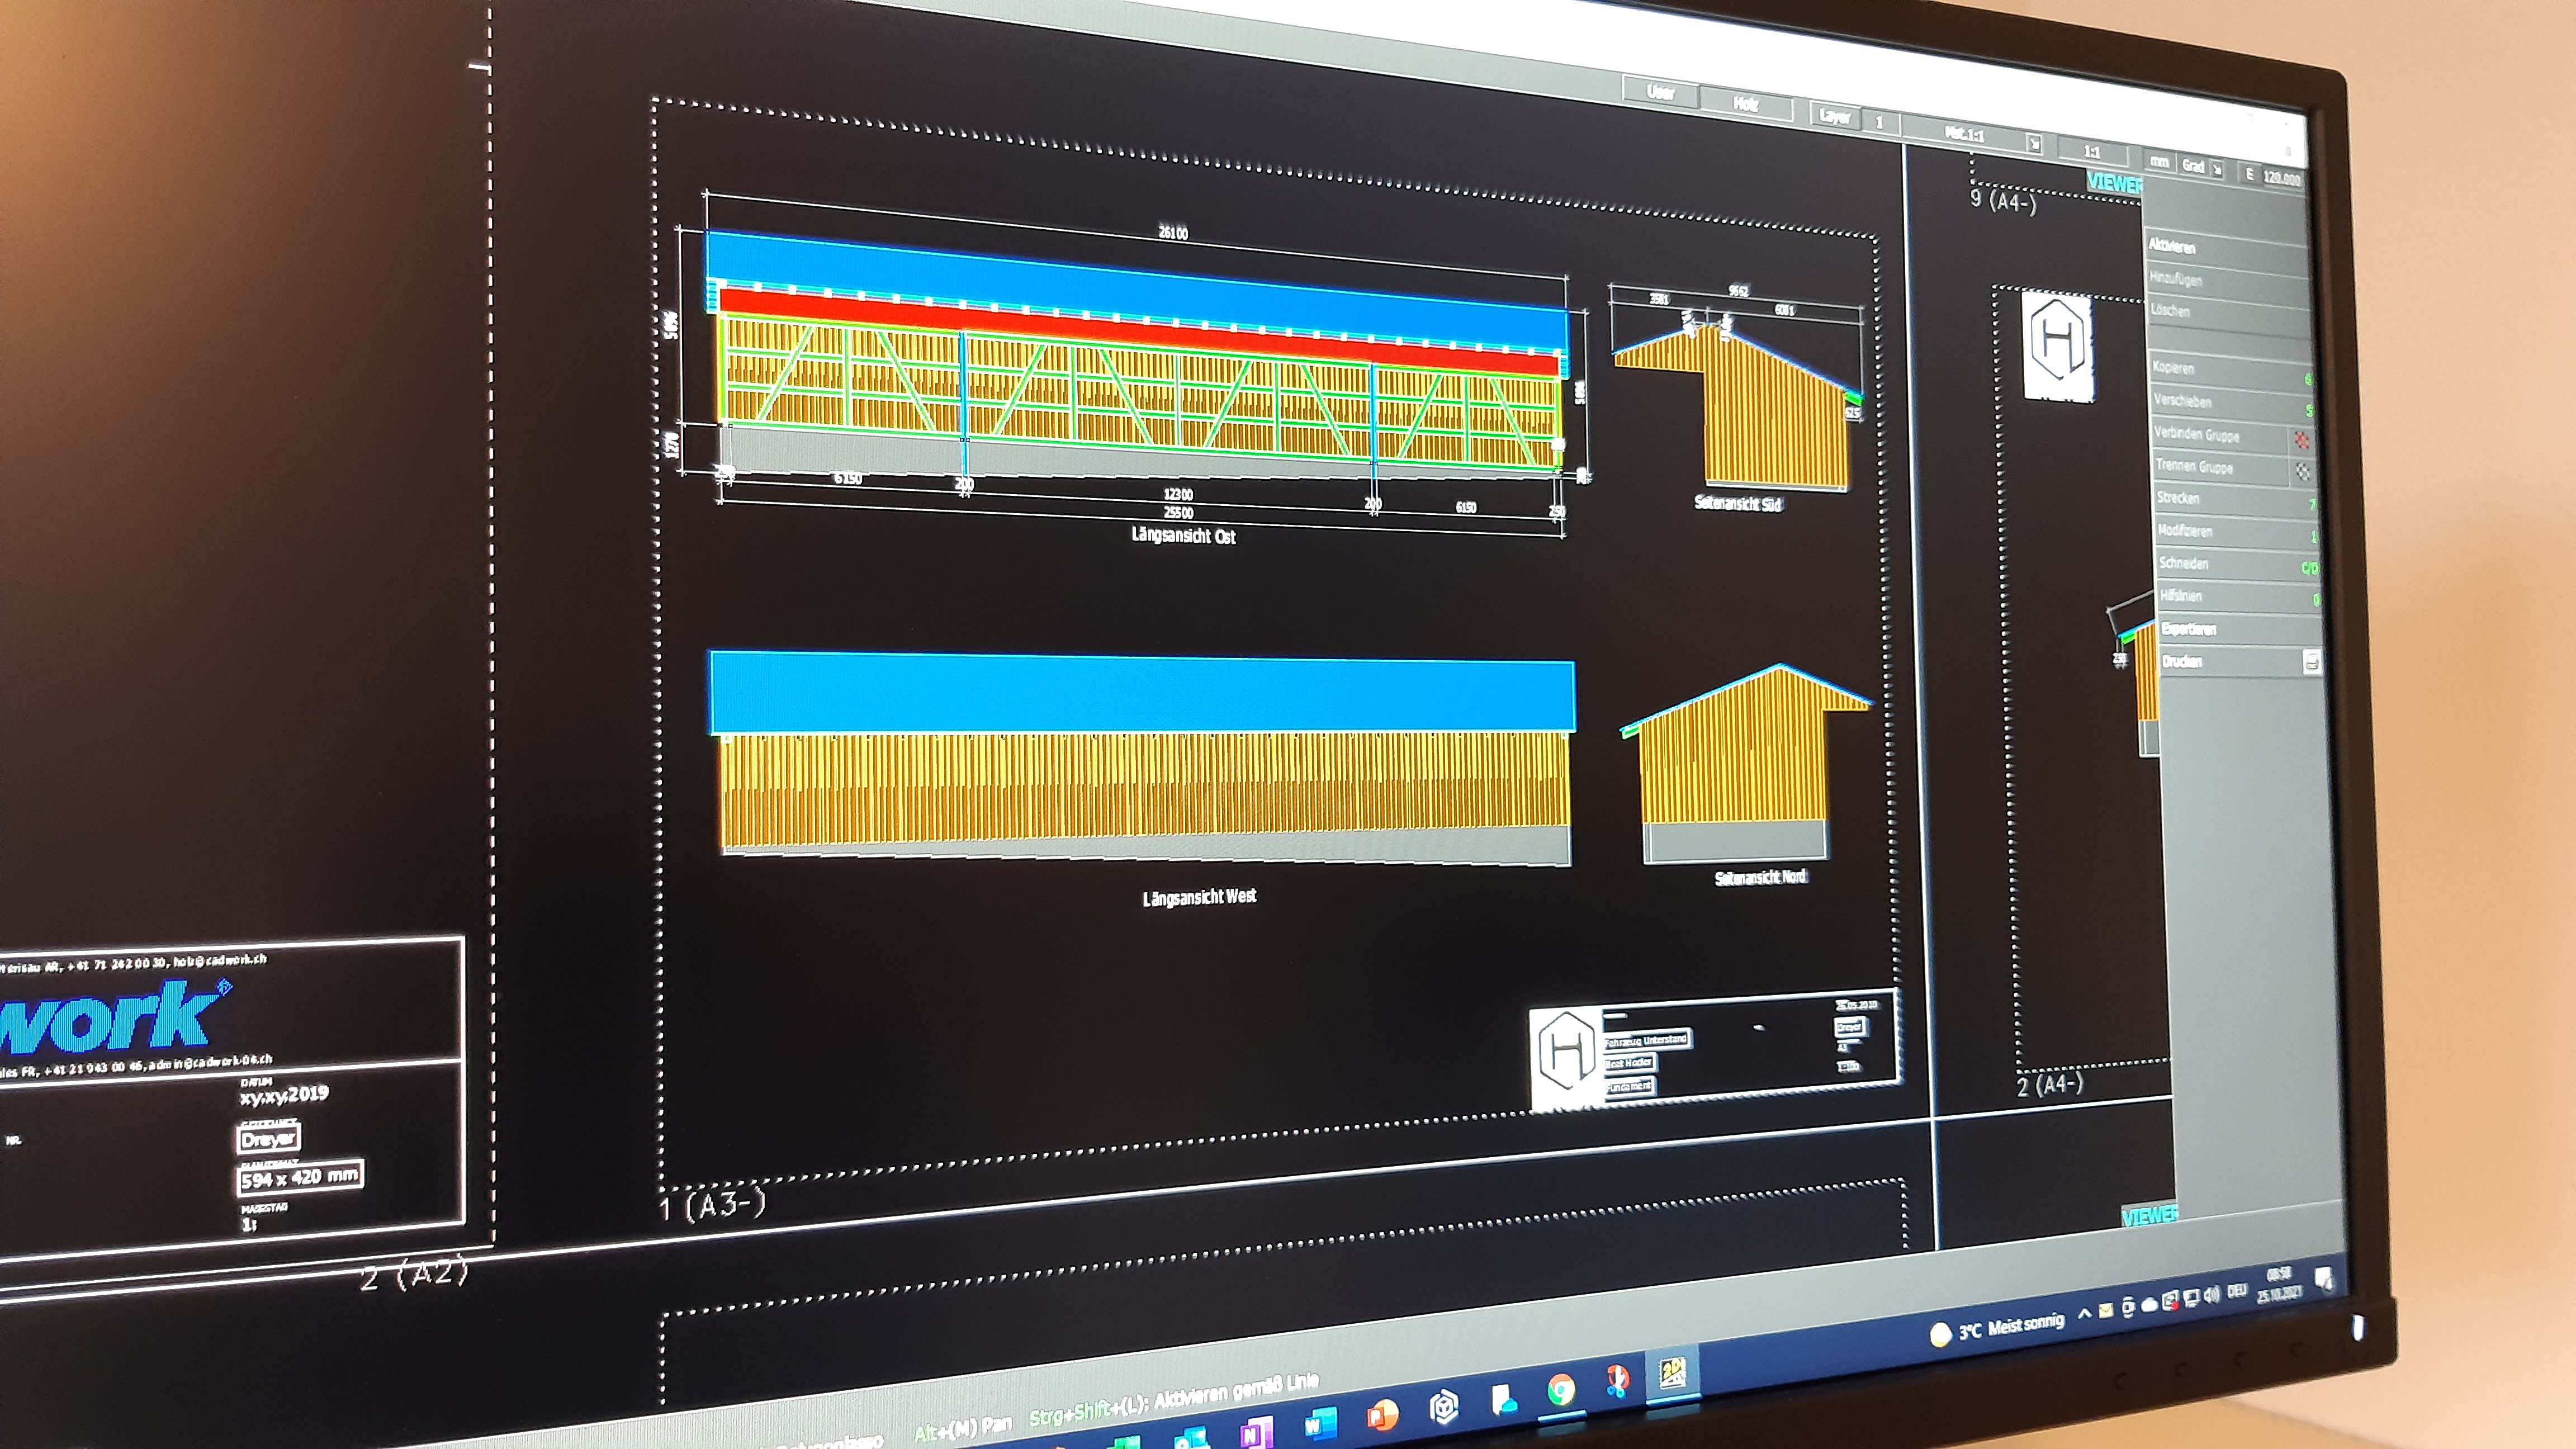2576x1449 pixels.
Task: Select Hilfslinien in the right menu
Action: coord(2239,596)
